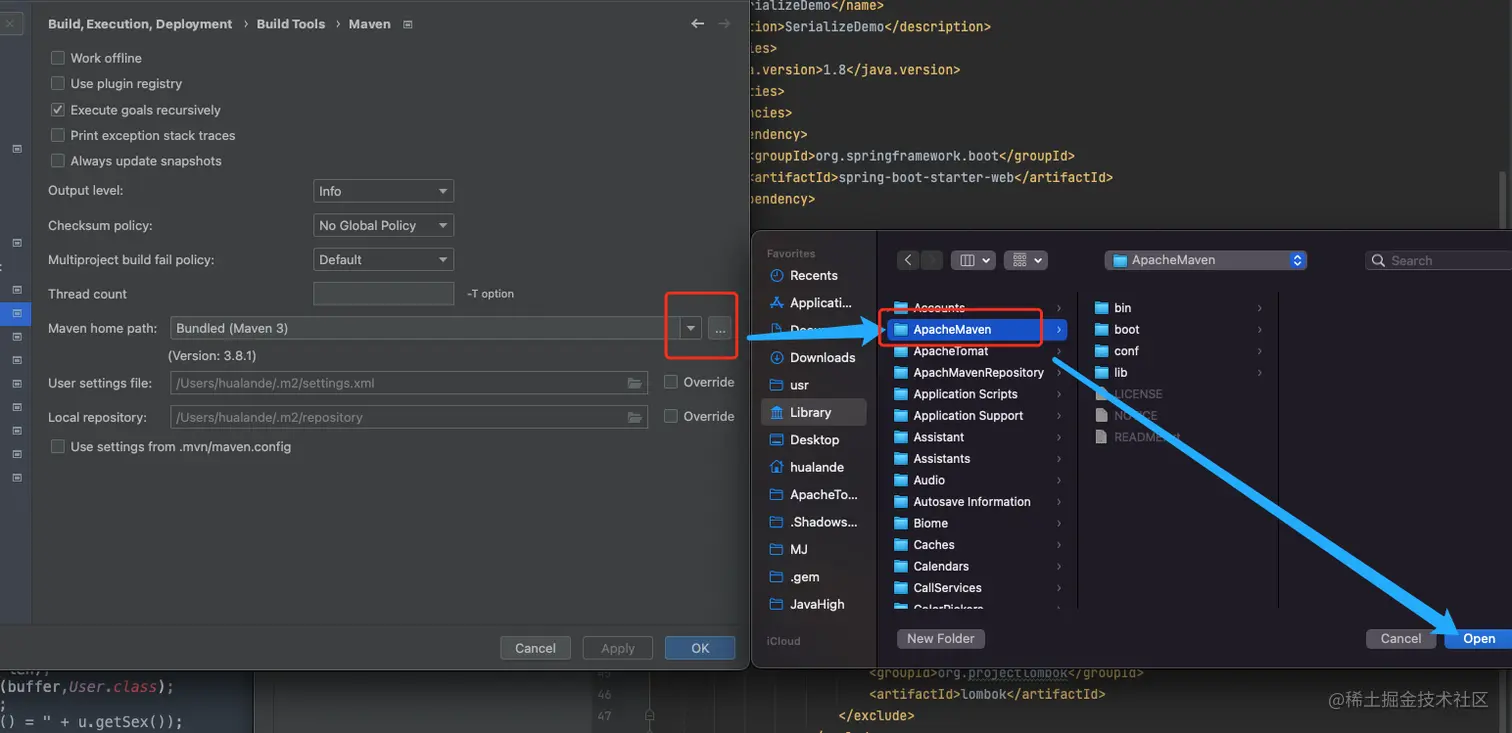Open Applications in the Favorites sidebar
The height and width of the screenshot is (733, 1512).
[x=810, y=302]
